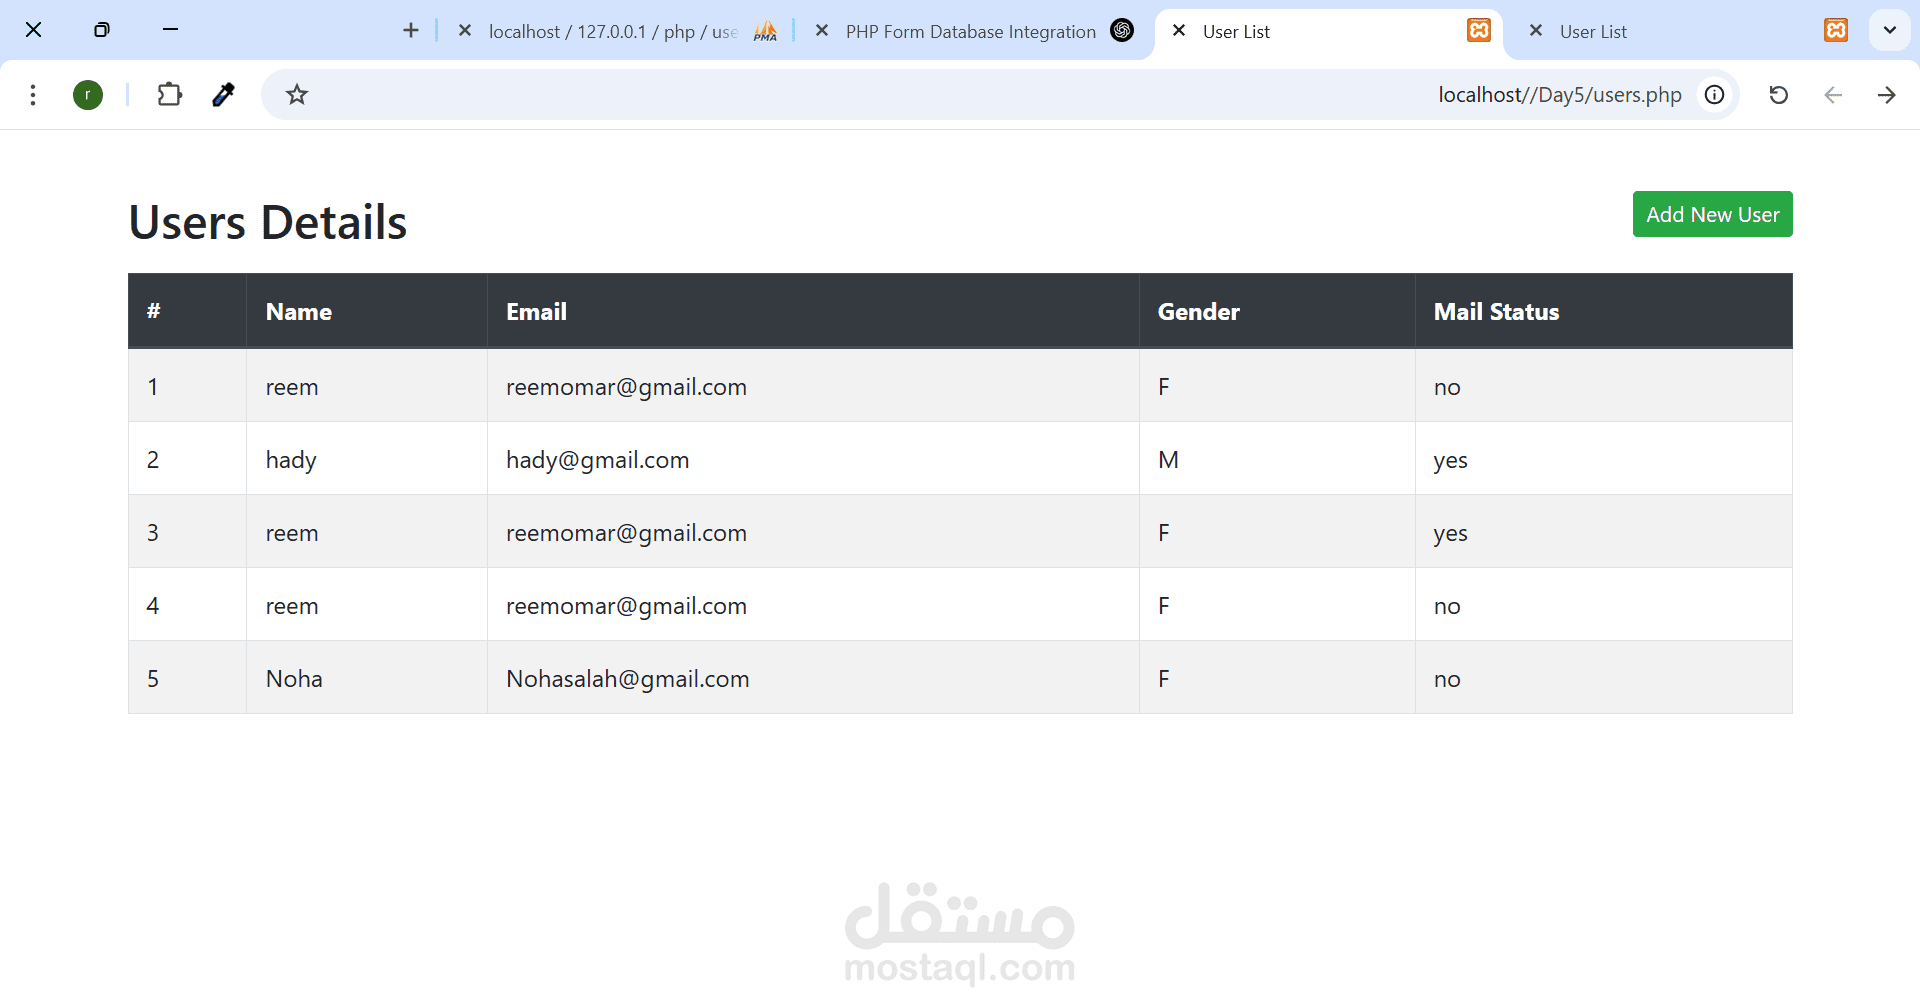Click the phpMyAdmin tab favicon
Image resolution: width=1920 pixels, height=1008 pixels.
(764, 31)
